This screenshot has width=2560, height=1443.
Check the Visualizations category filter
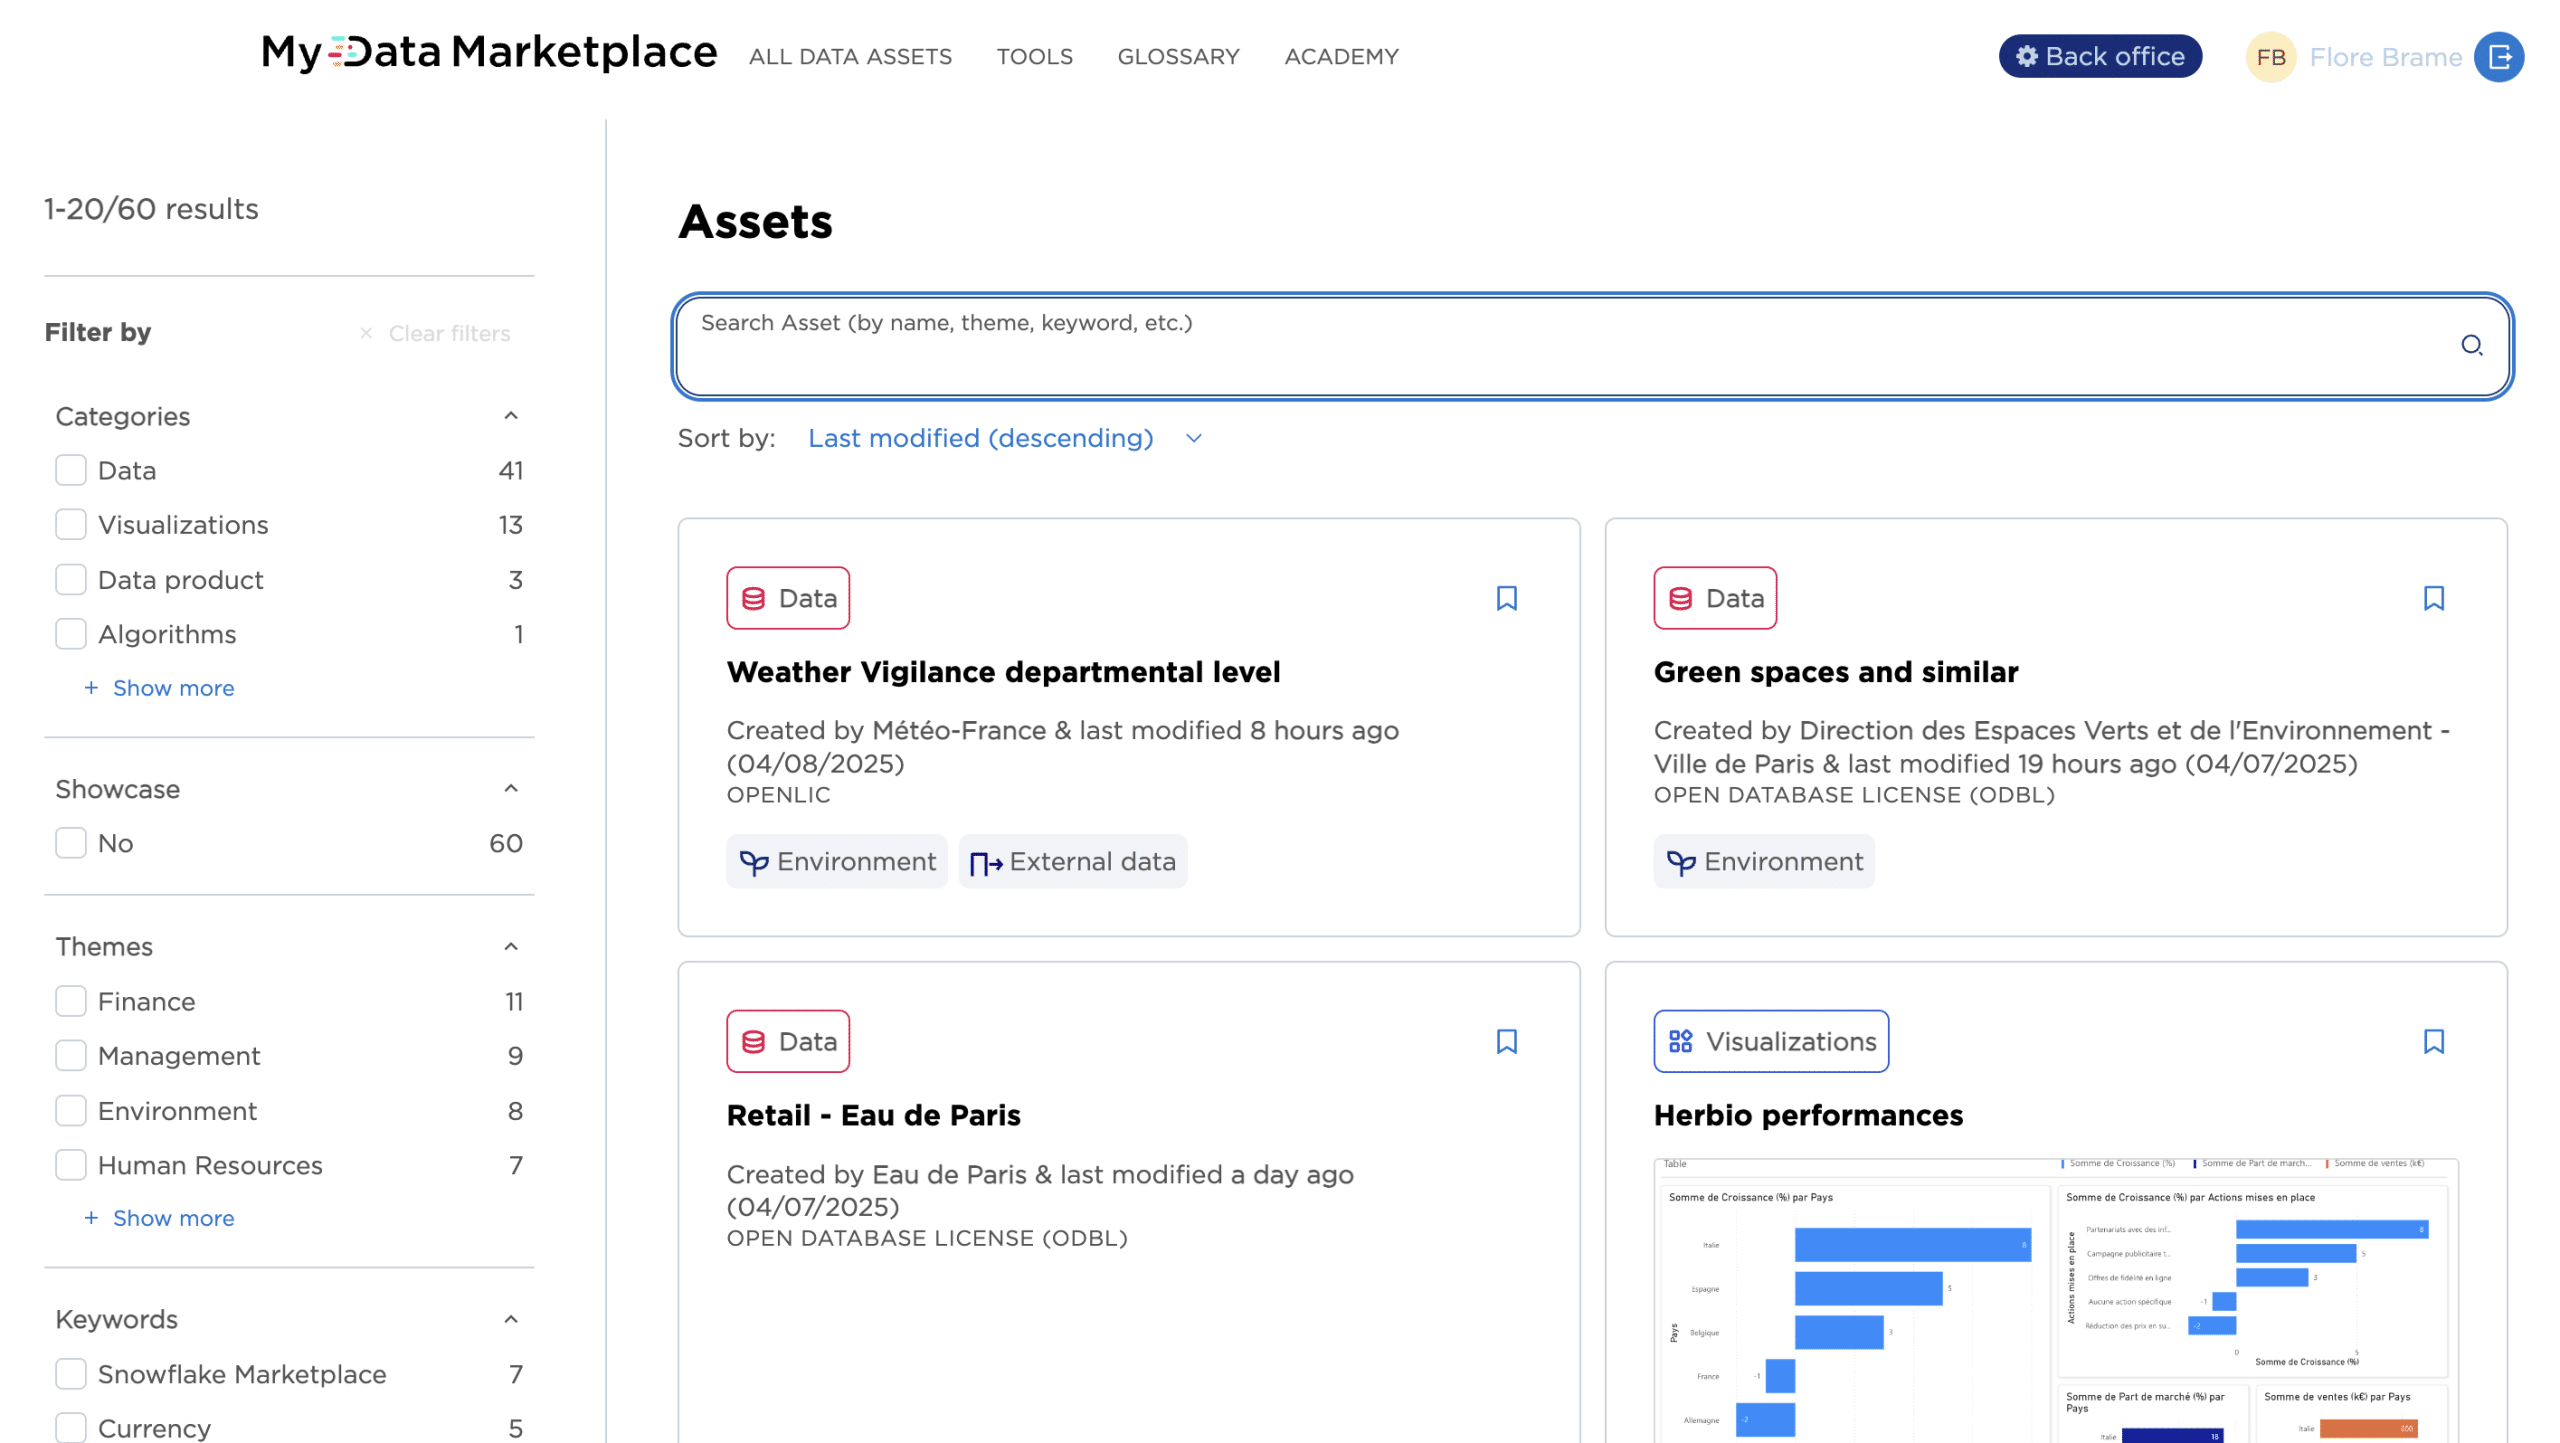click(x=71, y=525)
